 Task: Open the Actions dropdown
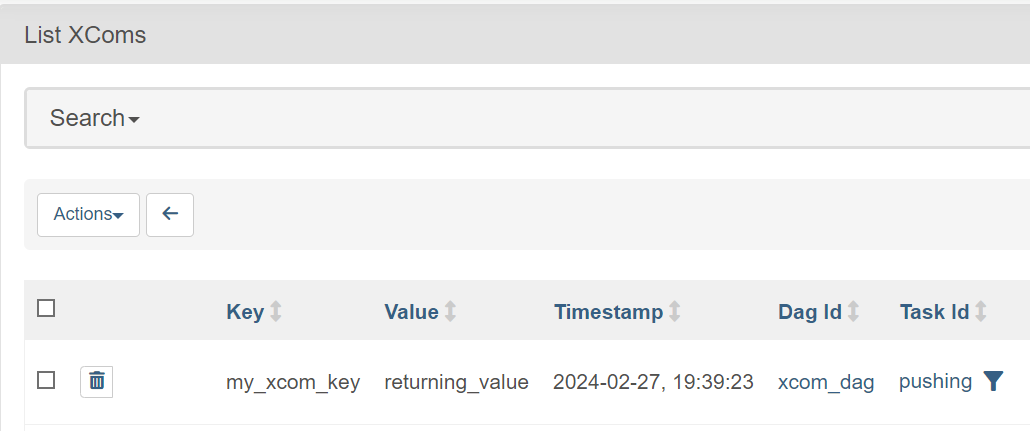tap(89, 214)
